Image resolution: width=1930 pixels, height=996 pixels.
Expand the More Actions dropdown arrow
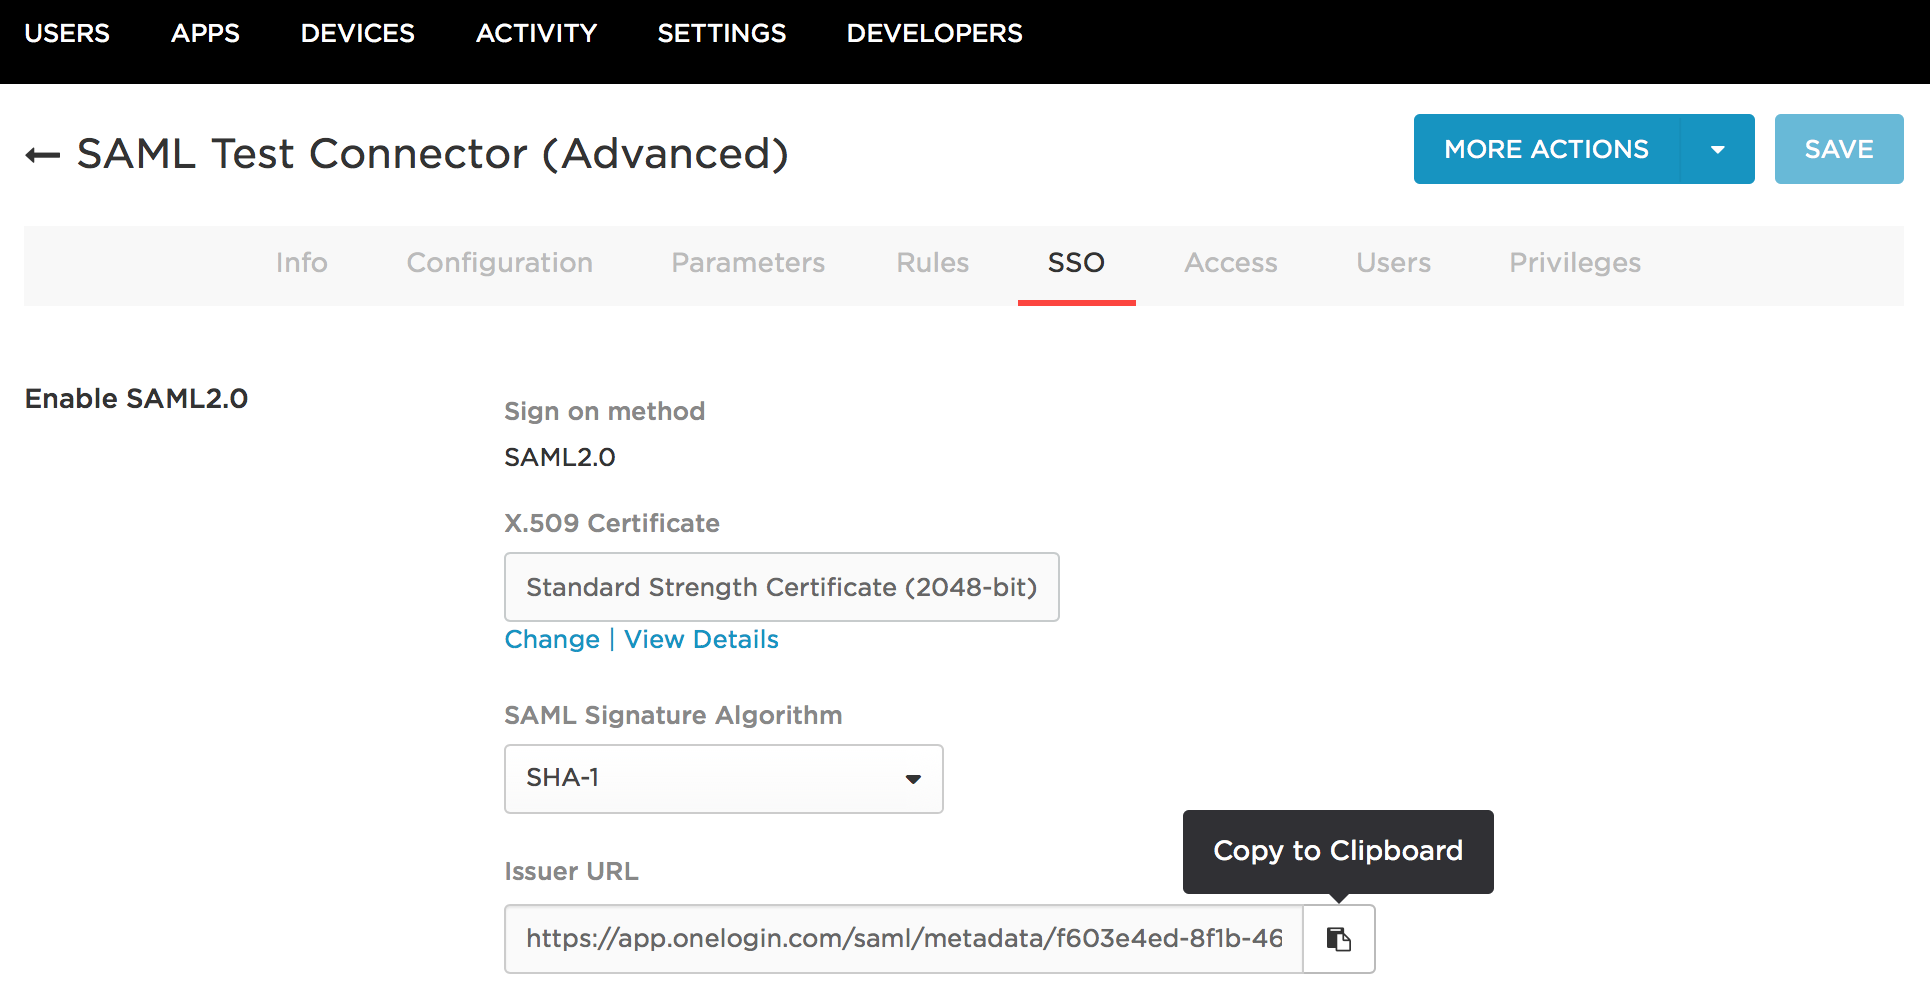[x=1717, y=150]
